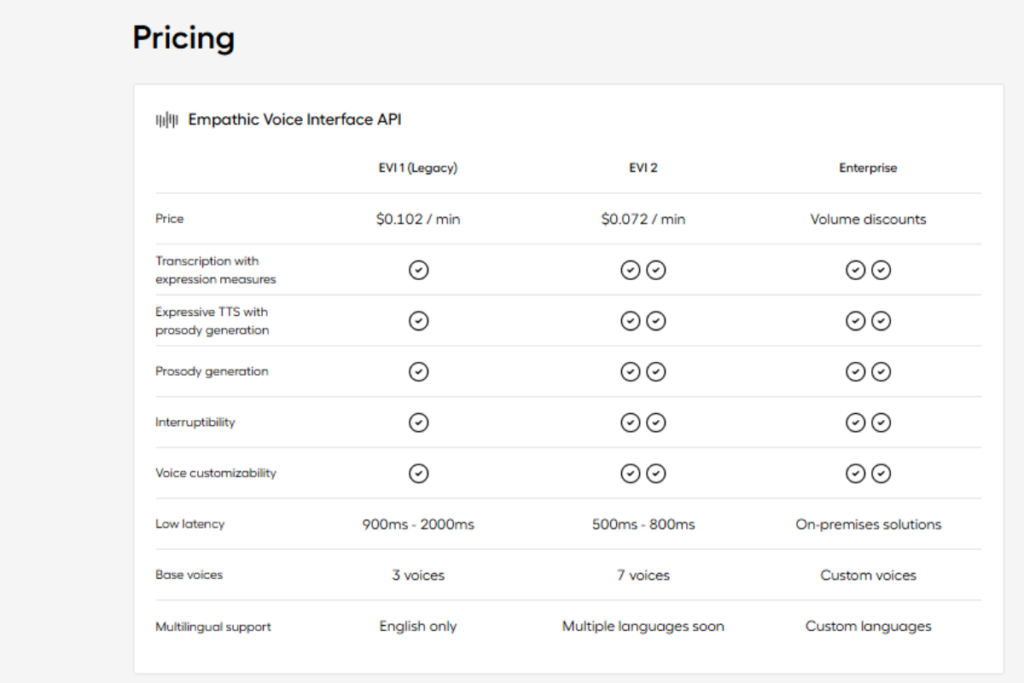Screen dimensions: 1024x683
Task: Click the 500ms - 800ms latency value
Action: 643,524
